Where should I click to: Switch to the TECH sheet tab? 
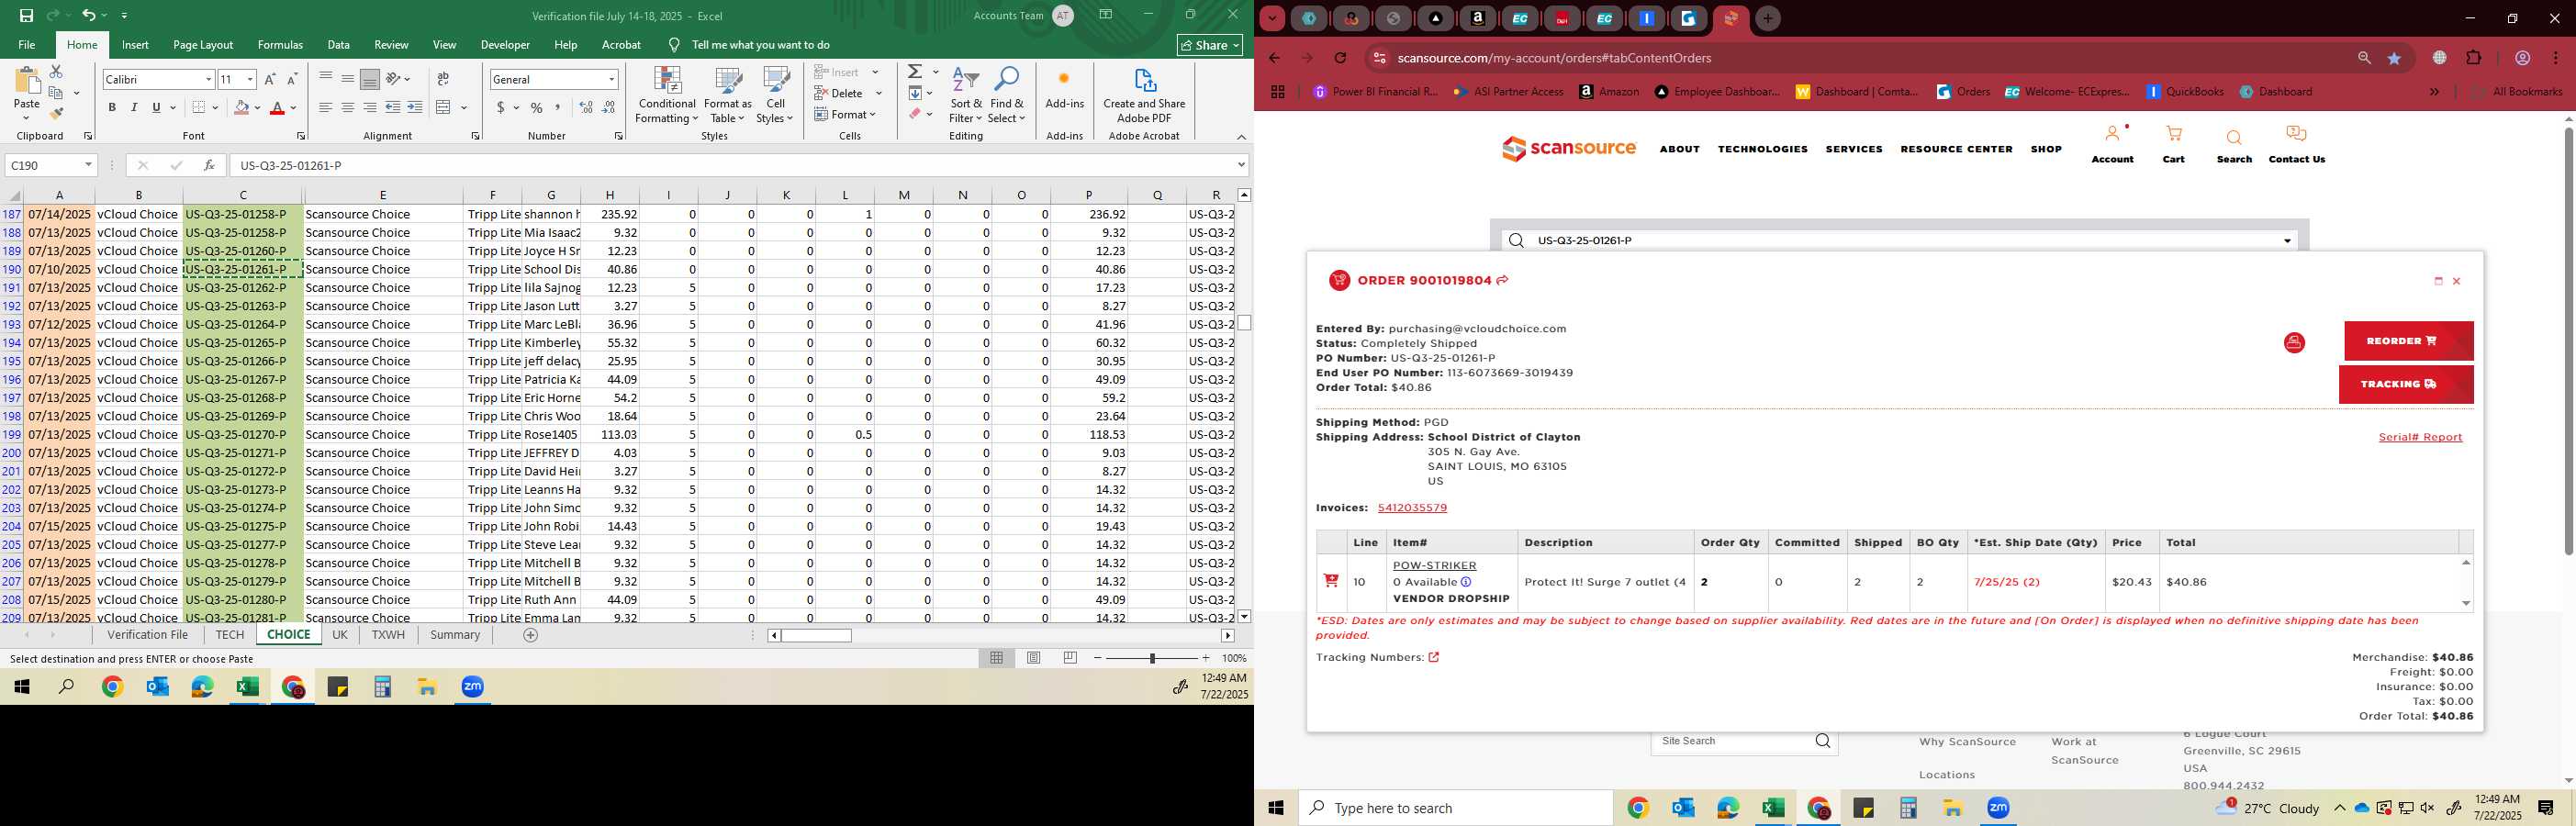point(230,635)
